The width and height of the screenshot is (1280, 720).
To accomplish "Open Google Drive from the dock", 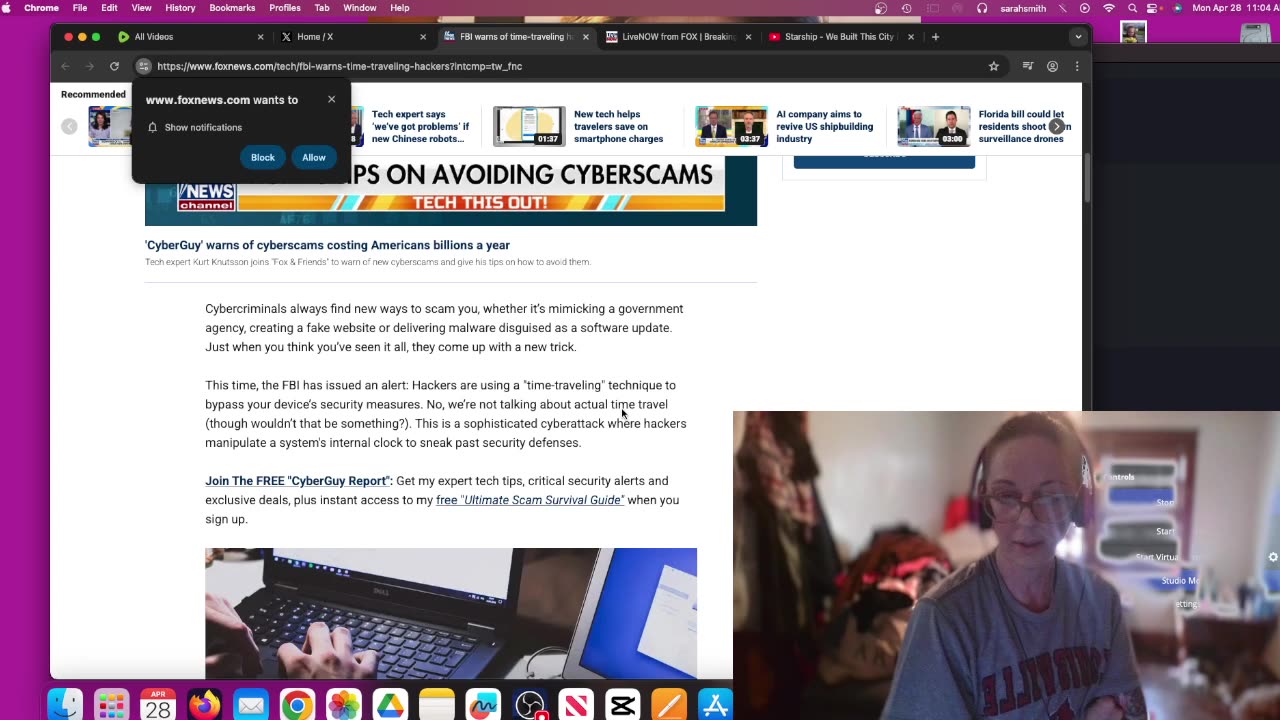I will pos(390,705).
